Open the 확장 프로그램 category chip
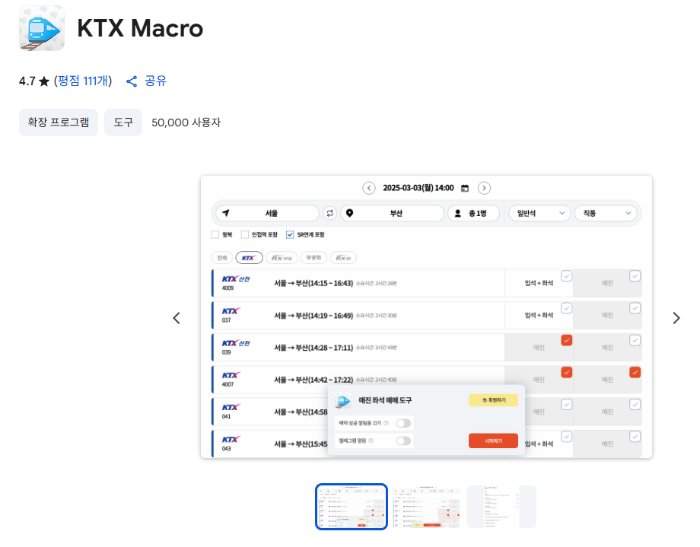The width and height of the screenshot is (700, 547). tap(58, 122)
